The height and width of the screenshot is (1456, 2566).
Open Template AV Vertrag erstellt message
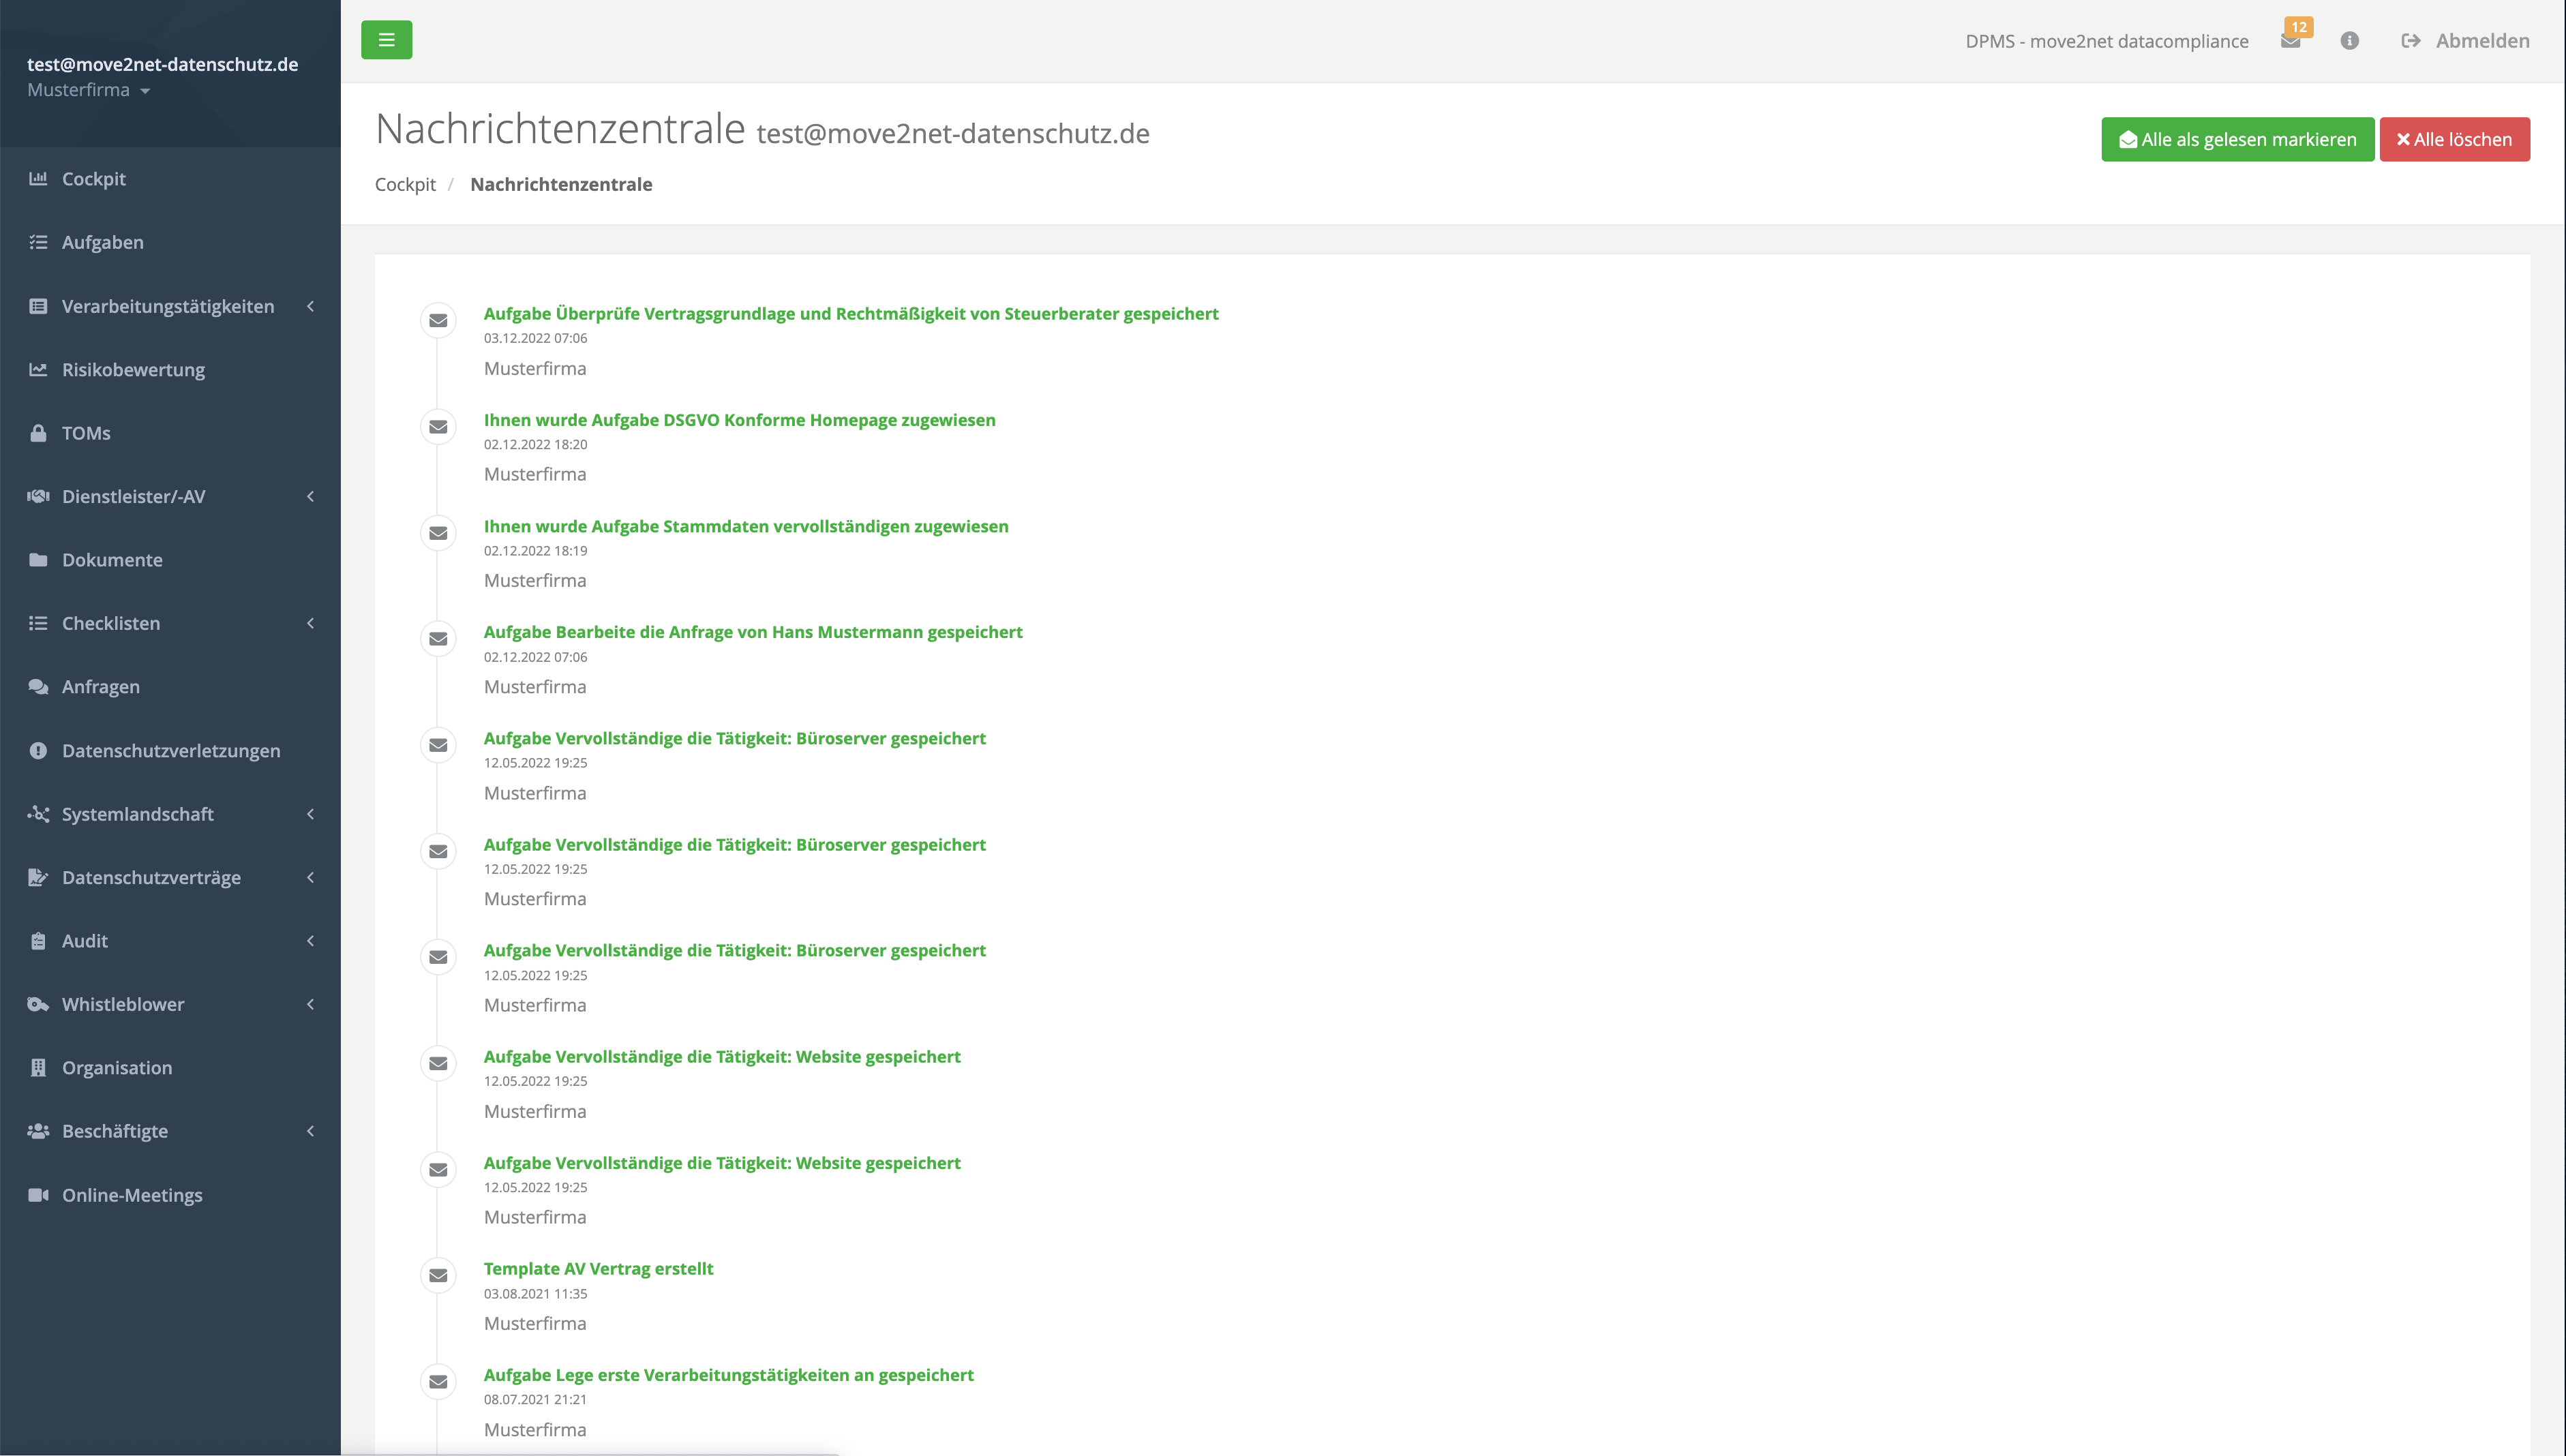(x=598, y=1269)
